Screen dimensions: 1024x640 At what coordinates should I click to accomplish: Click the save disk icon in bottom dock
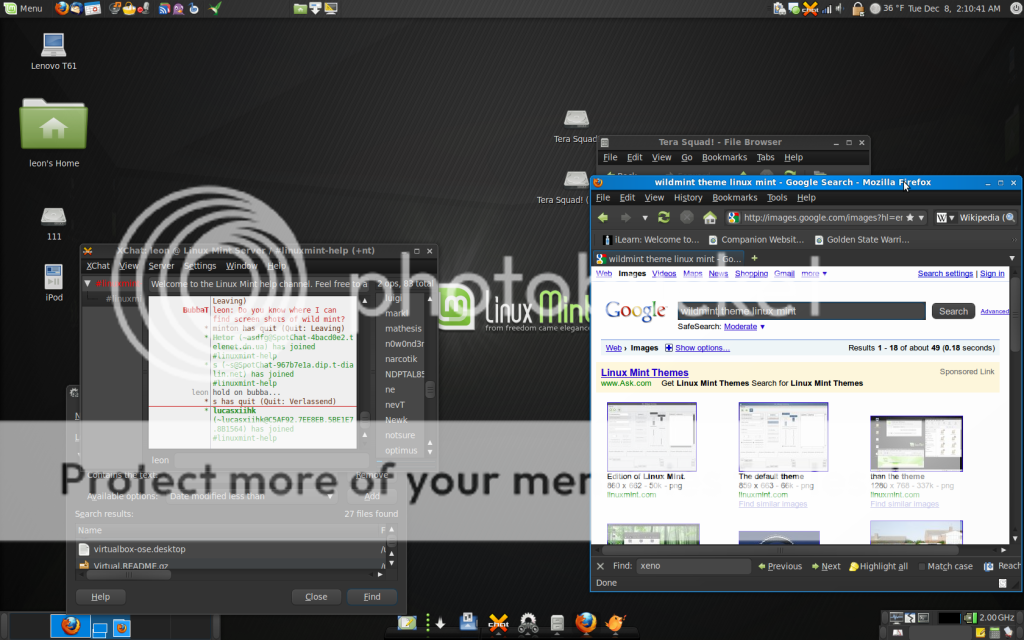[x=468, y=622]
